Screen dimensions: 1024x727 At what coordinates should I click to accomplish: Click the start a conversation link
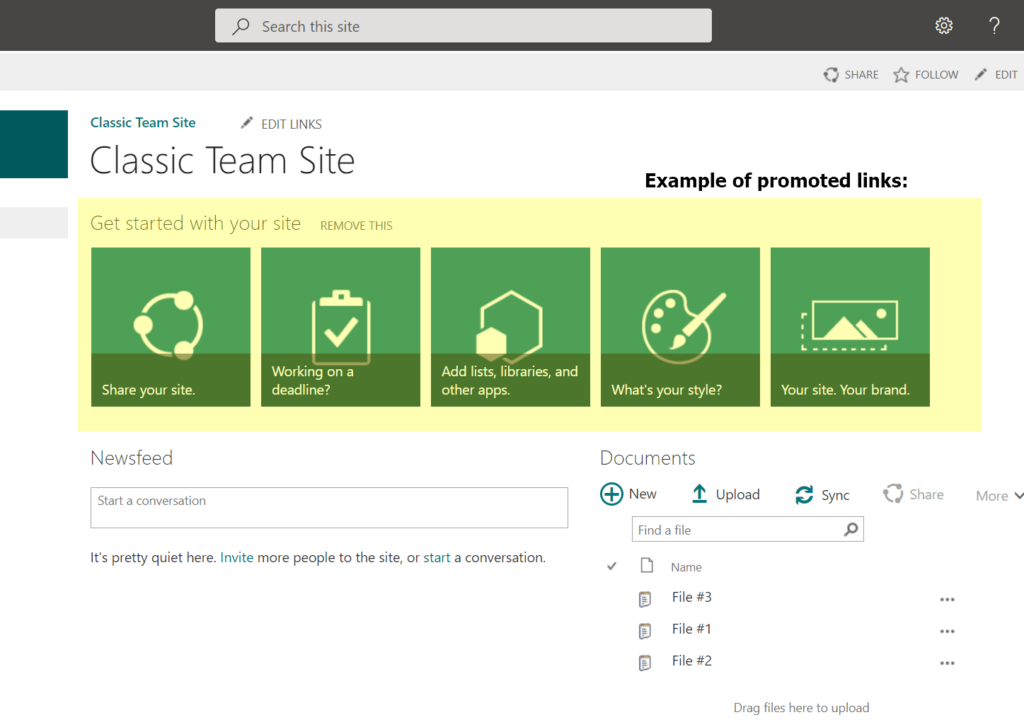coord(436,557)
